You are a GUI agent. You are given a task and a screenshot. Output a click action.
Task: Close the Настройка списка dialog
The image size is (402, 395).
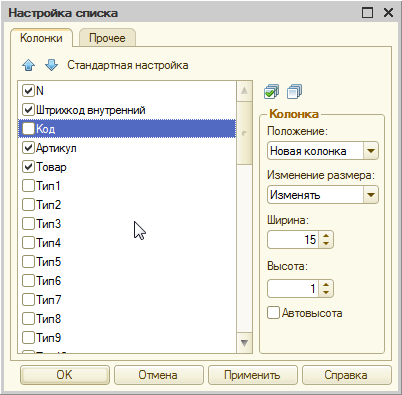click(x=388, y=13)
